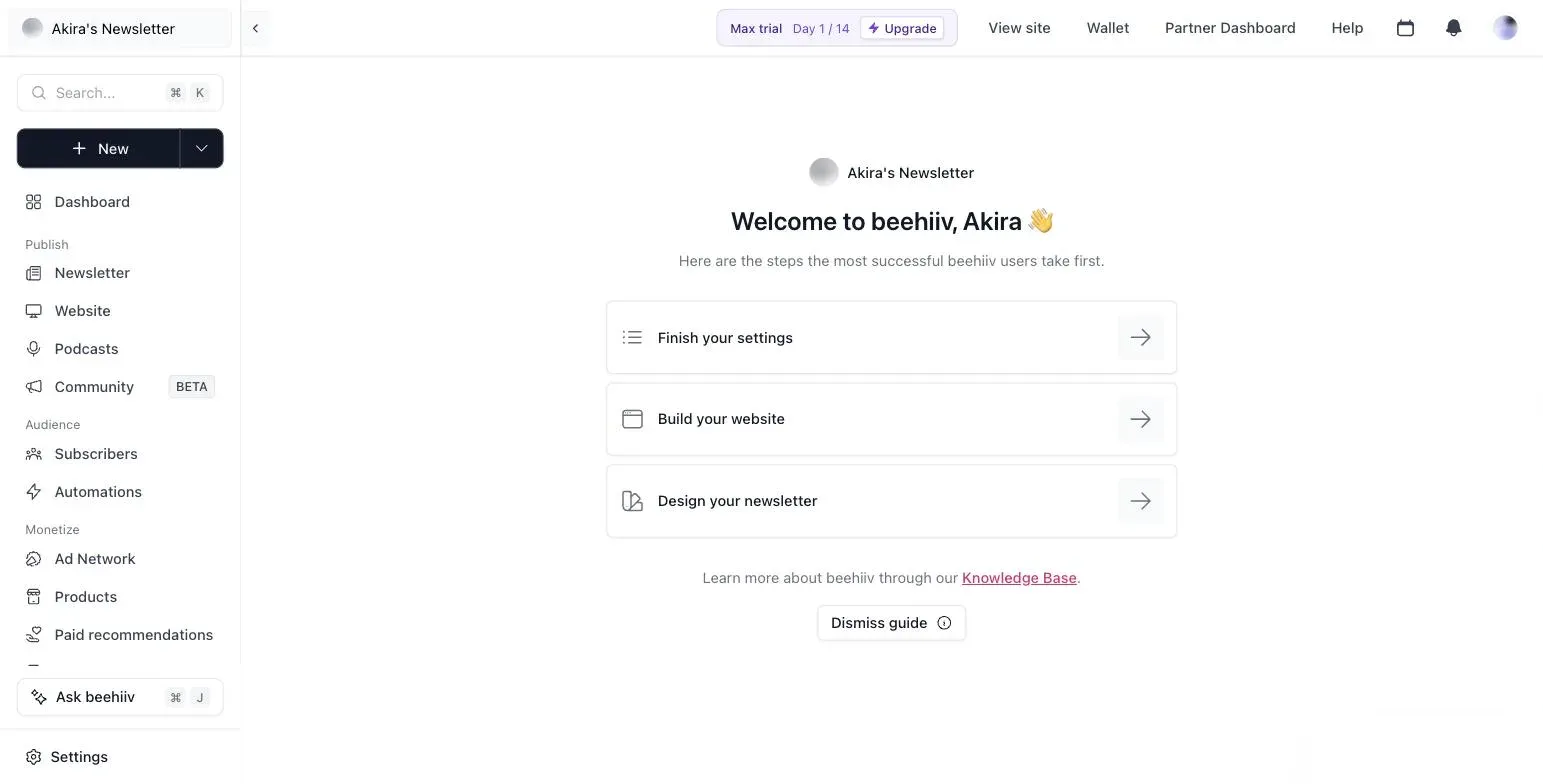Open the Ask beehiiv assistant button
The image size is (1543, 784).
120,697
